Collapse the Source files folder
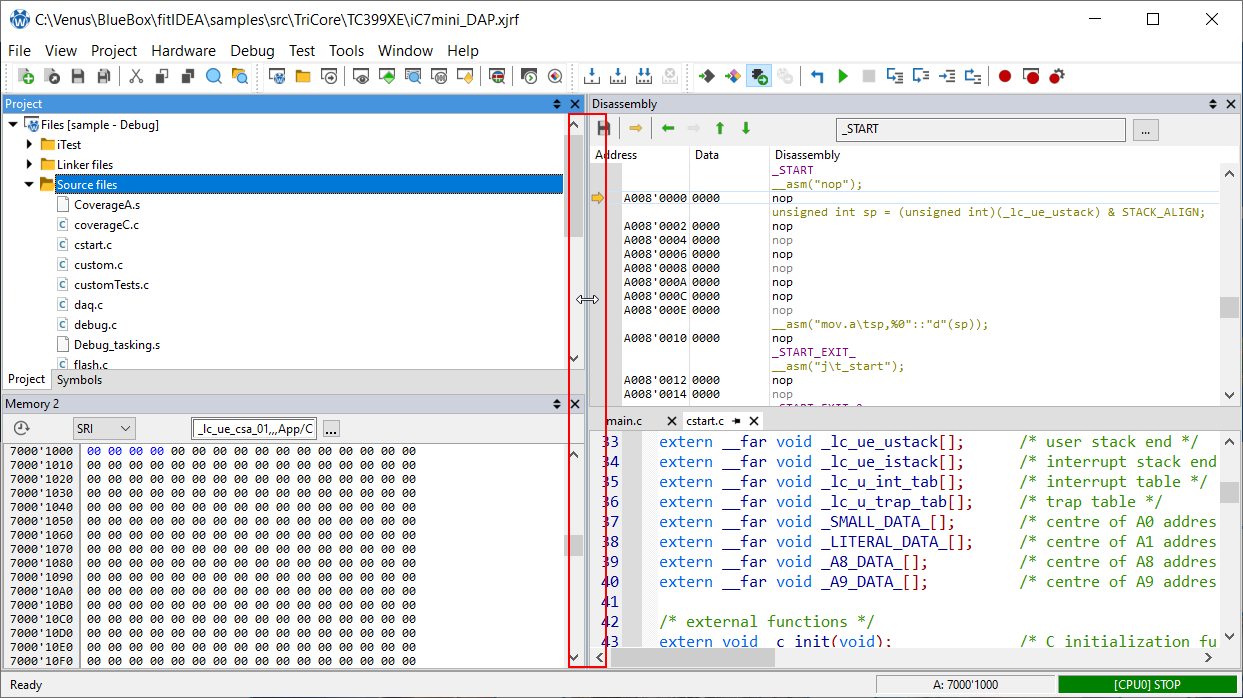This screenshot has width=1243, height=698. (x=30, y=185)
